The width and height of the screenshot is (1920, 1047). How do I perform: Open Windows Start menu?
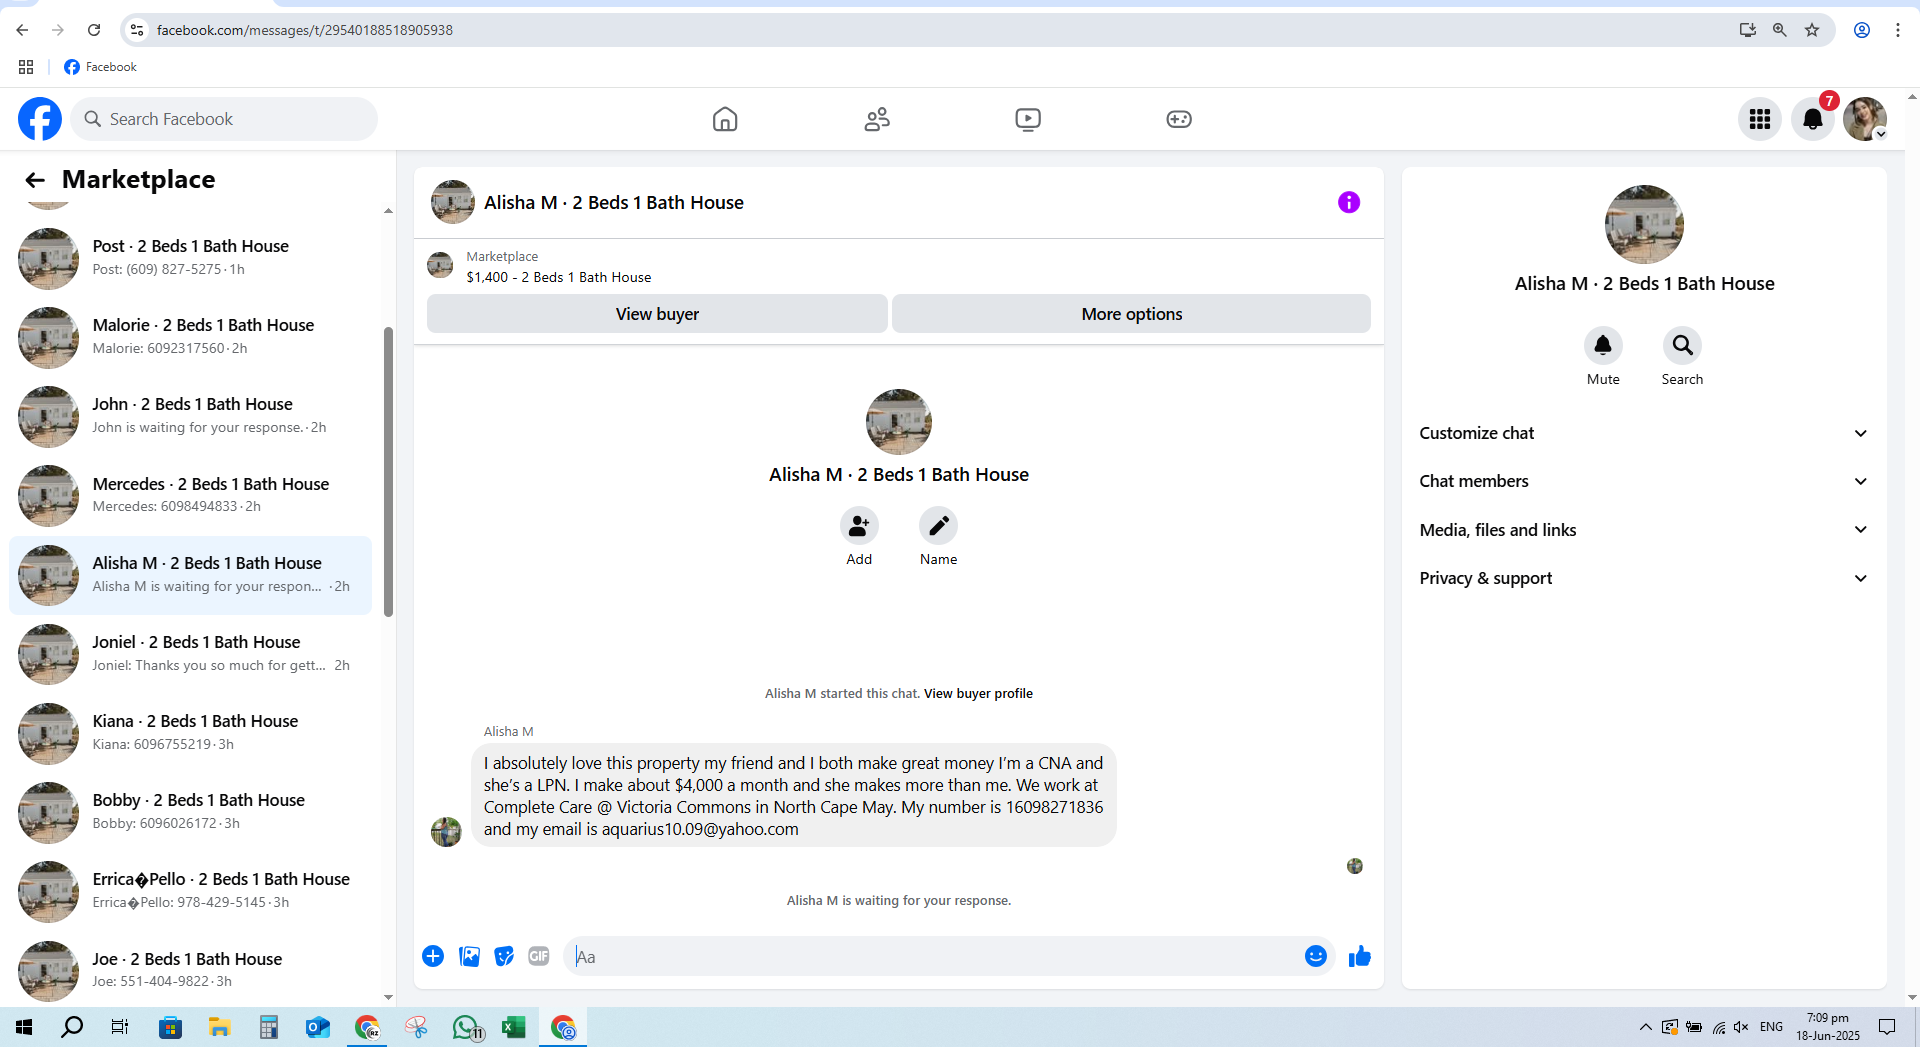[x=24, y=1027]
